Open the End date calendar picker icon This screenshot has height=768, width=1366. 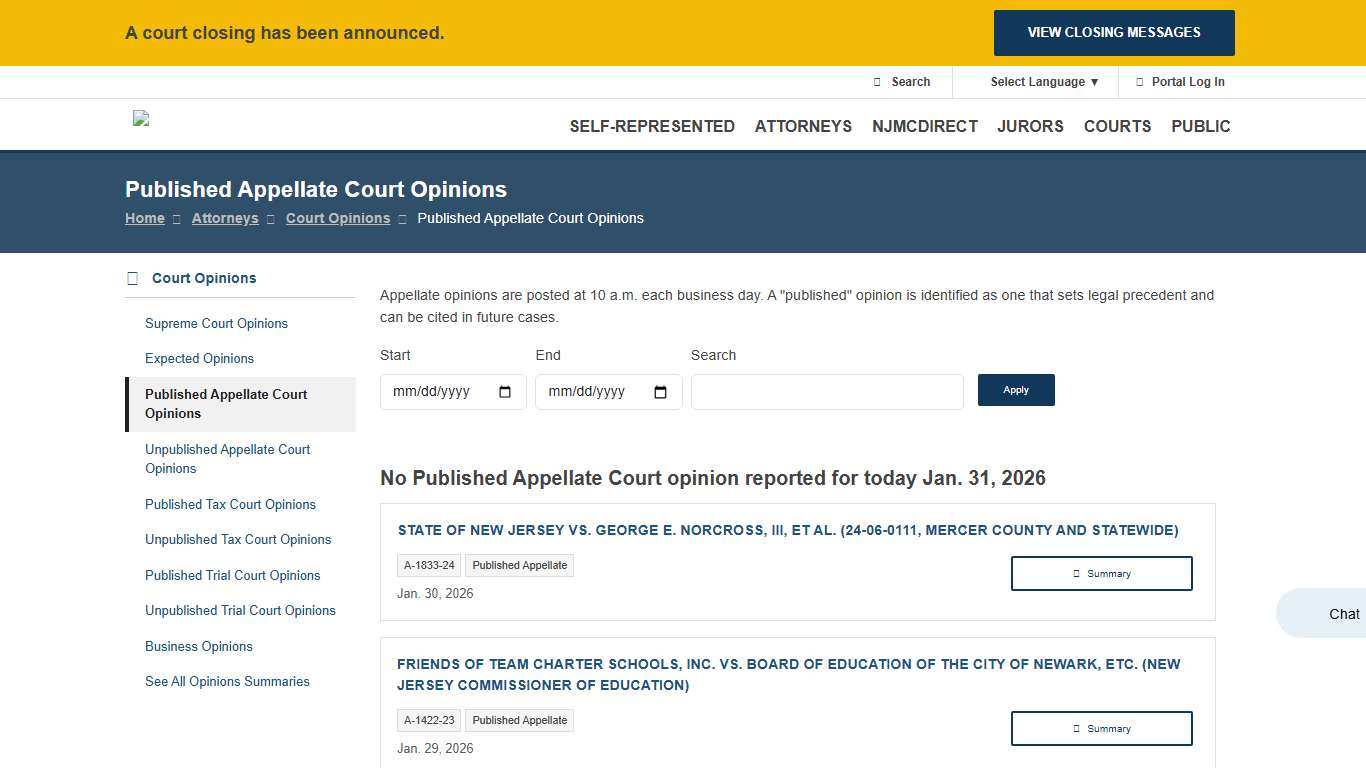coord(661,392)
